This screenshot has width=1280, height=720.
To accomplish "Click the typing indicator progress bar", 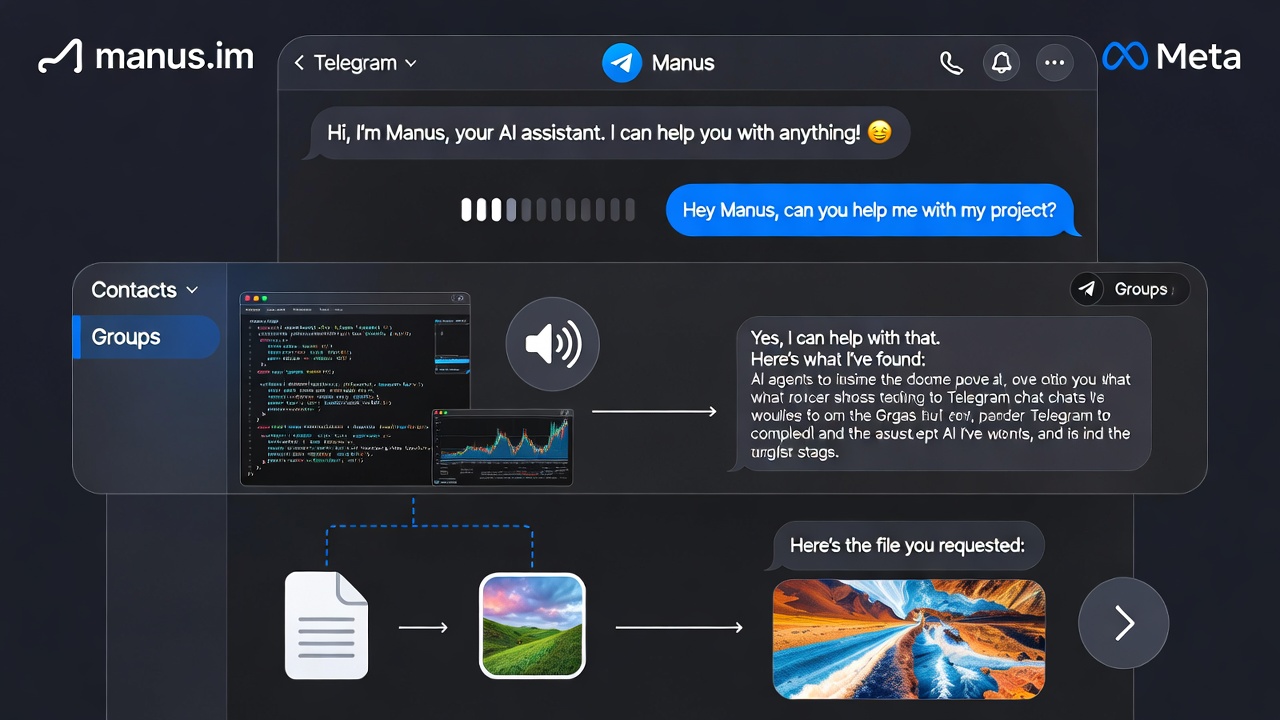I will pos(548,210).
